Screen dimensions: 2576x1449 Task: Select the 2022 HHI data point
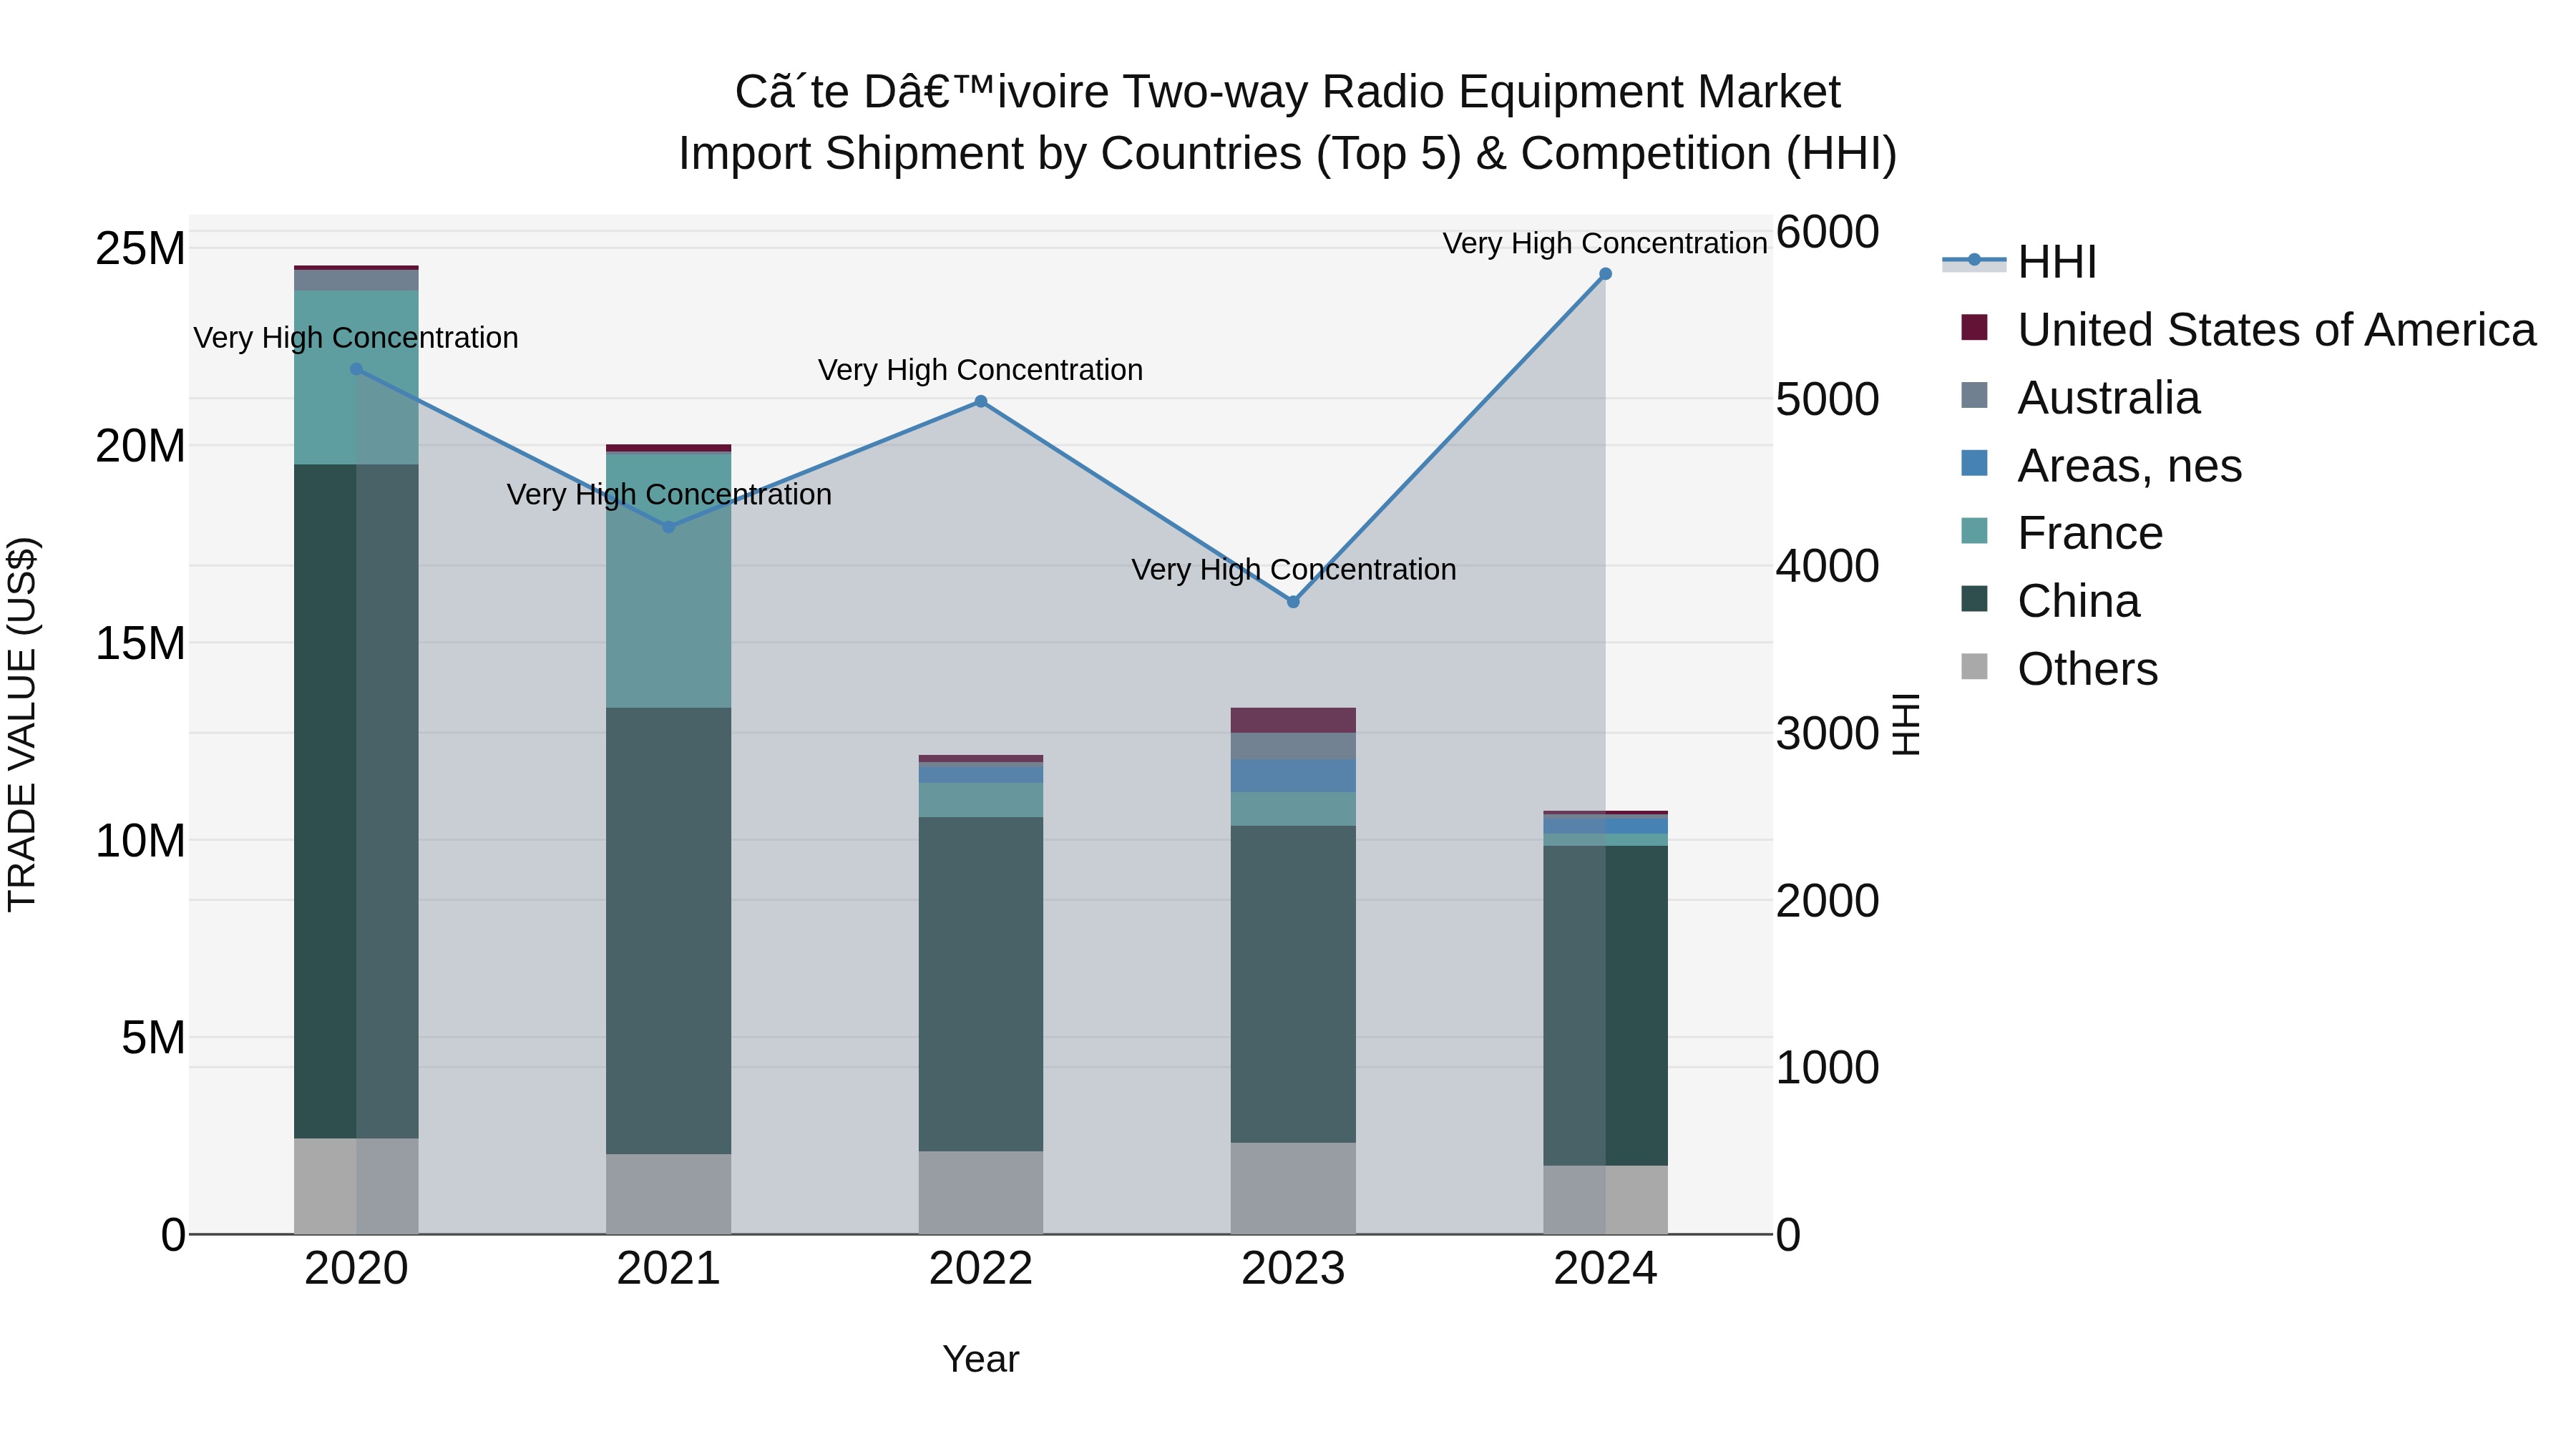pos(981,401)
